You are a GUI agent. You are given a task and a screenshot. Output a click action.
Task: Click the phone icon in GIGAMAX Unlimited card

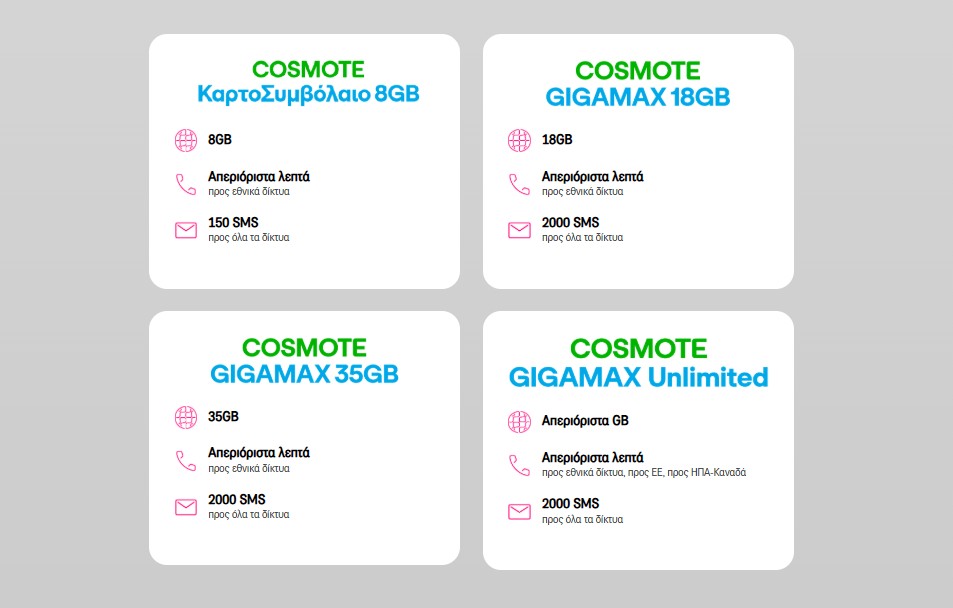(x=519, y=465)
